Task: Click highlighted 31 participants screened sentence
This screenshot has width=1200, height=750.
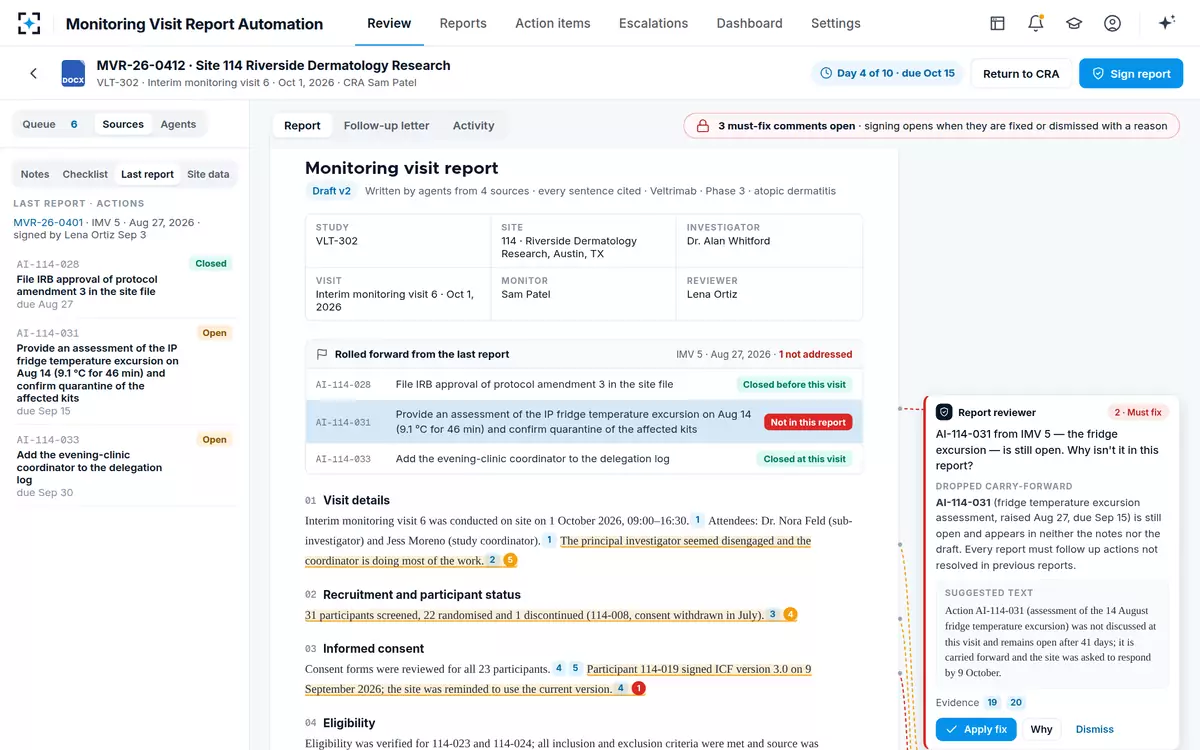Action: (x=534, y=614)
